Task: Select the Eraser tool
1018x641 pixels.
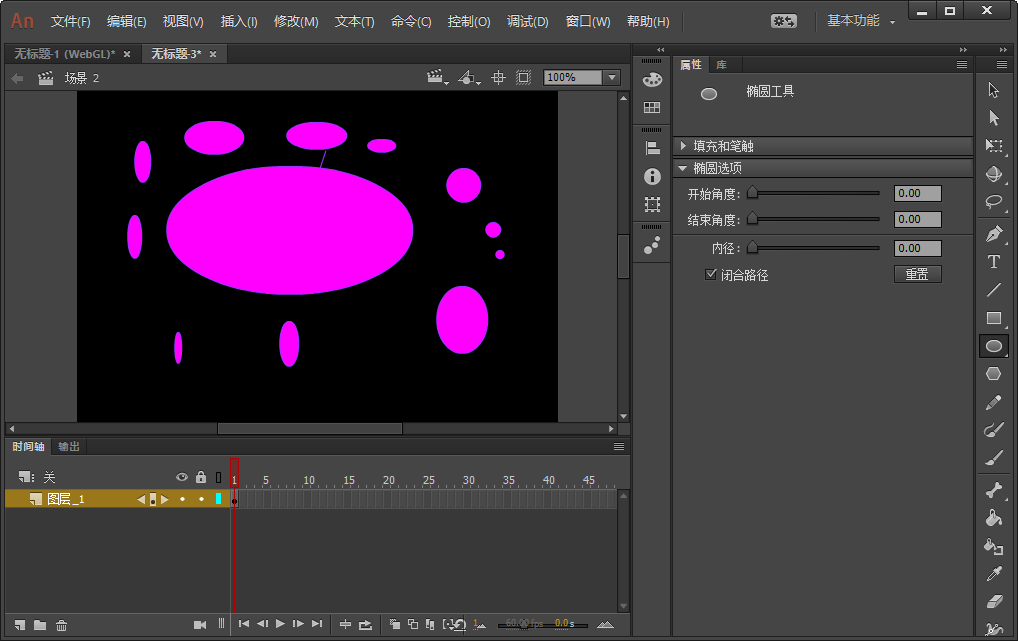Action: [x=994, y=602]
